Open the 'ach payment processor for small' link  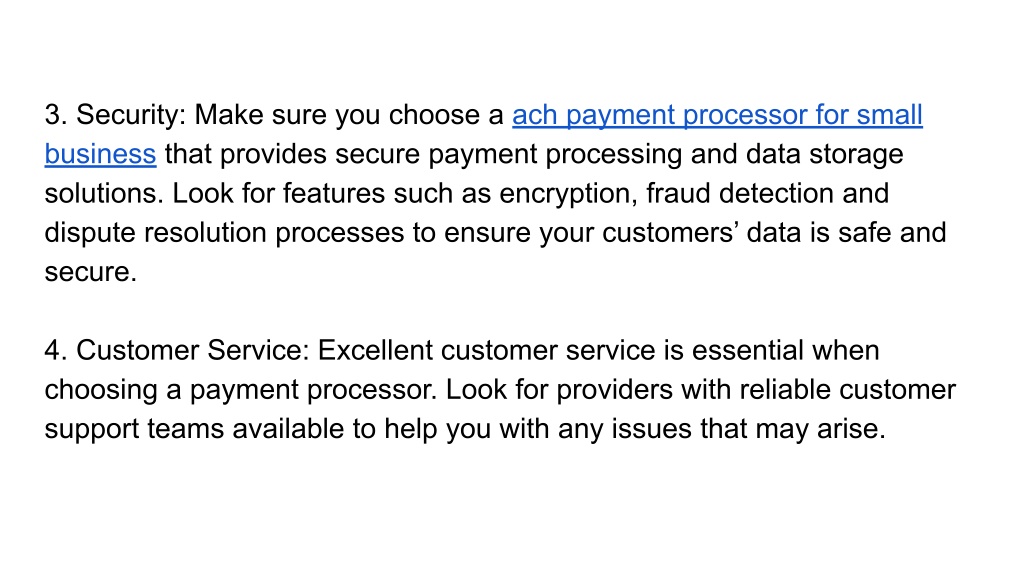point(717,116)
